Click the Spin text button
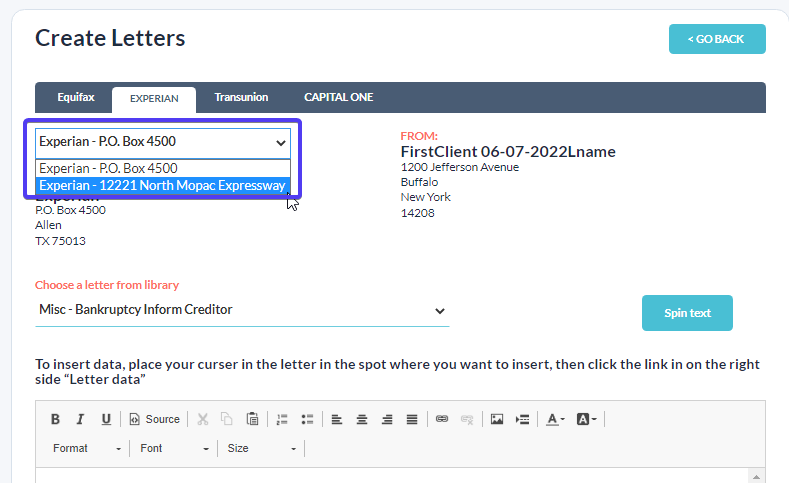 tap(687, 313)
